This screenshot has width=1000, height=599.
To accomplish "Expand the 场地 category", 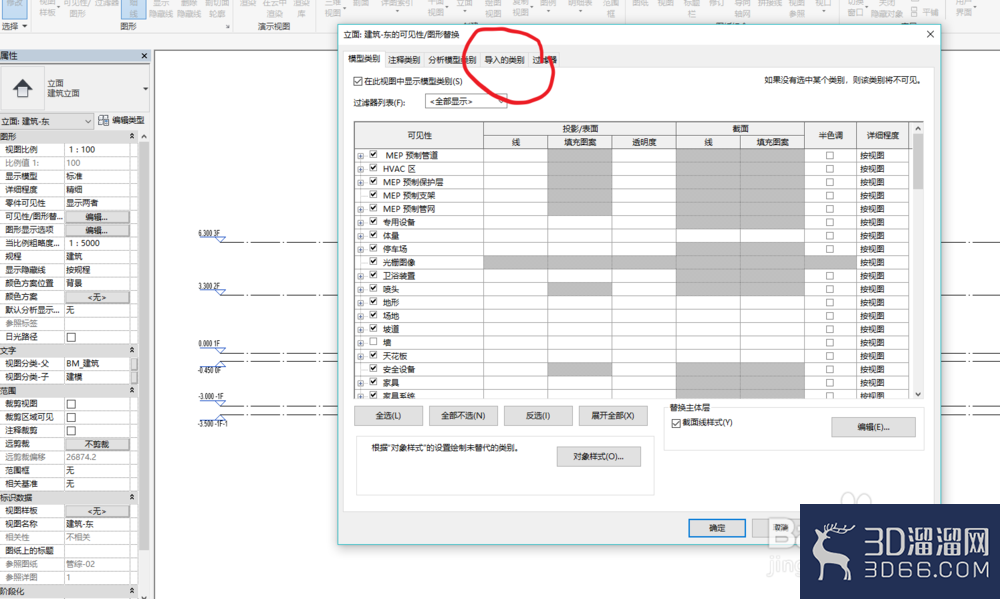I will pos(361,316).
